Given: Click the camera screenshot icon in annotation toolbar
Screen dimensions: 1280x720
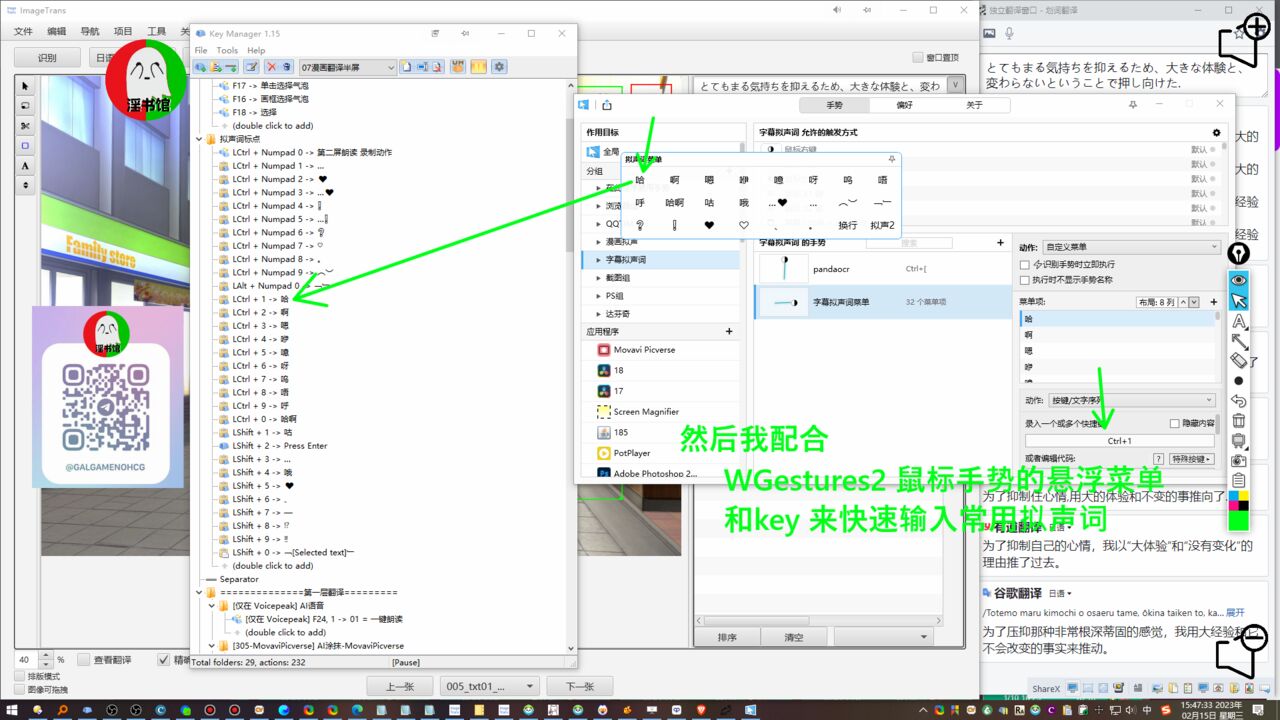Looking at the screenshot, I should (x=1238, y=461).
